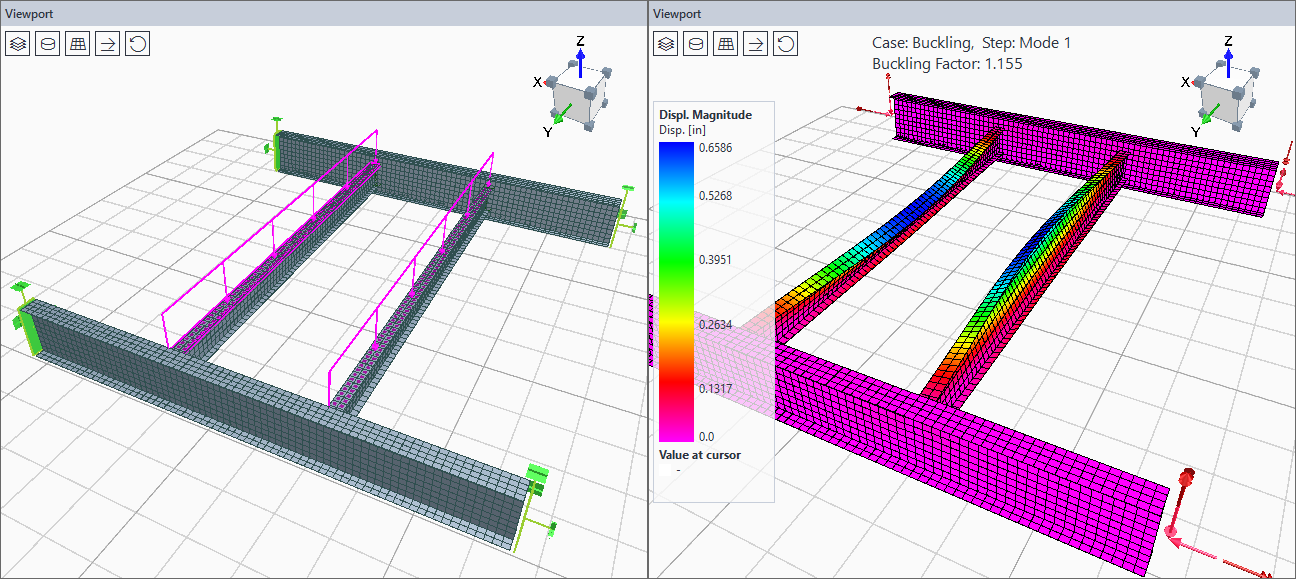The height and width of the screenshot is (579, 1296).
Task: Click the reset rotation icon in left viewport
Action: [x=137, y=44]
